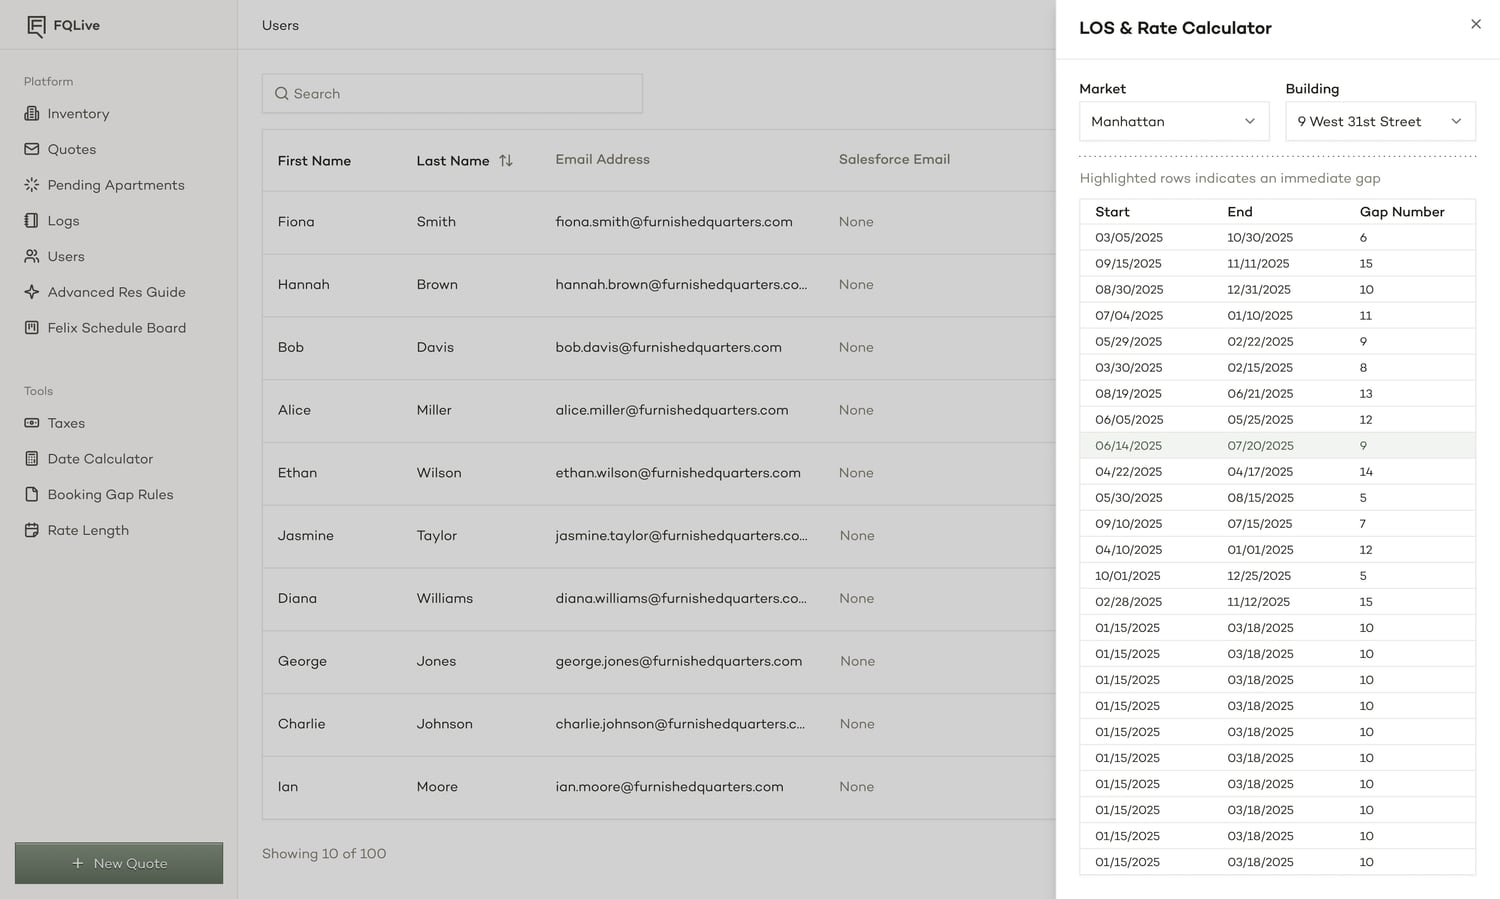Click the magnifier icon in Search
The image size is (1500, 899).
(282, 93)
